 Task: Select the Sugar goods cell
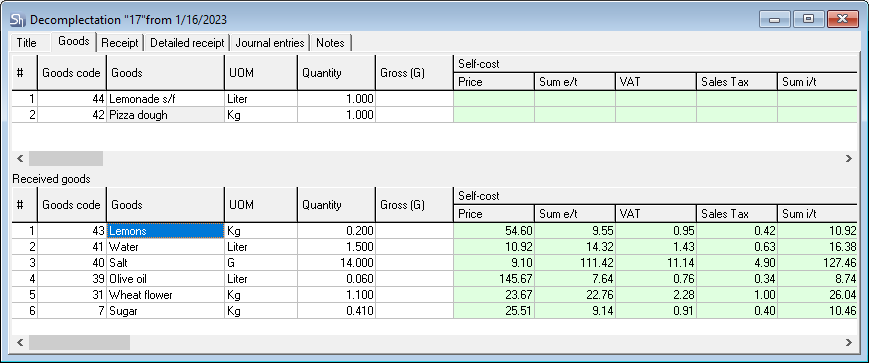click(165, 311)
